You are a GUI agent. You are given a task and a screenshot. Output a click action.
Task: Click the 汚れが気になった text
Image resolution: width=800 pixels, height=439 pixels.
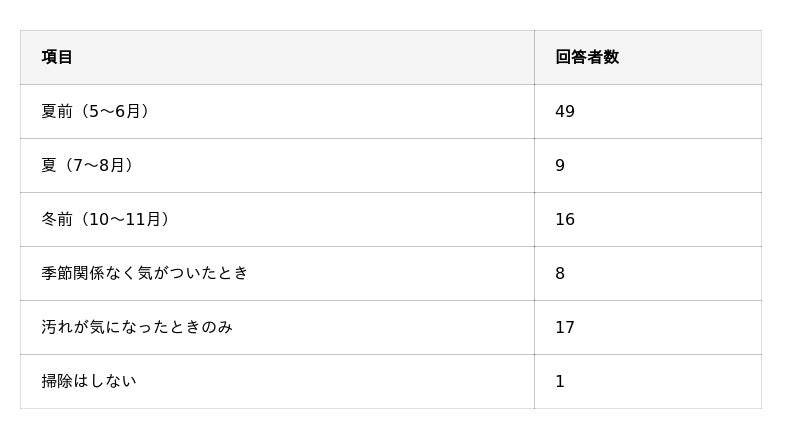point(105,327)
